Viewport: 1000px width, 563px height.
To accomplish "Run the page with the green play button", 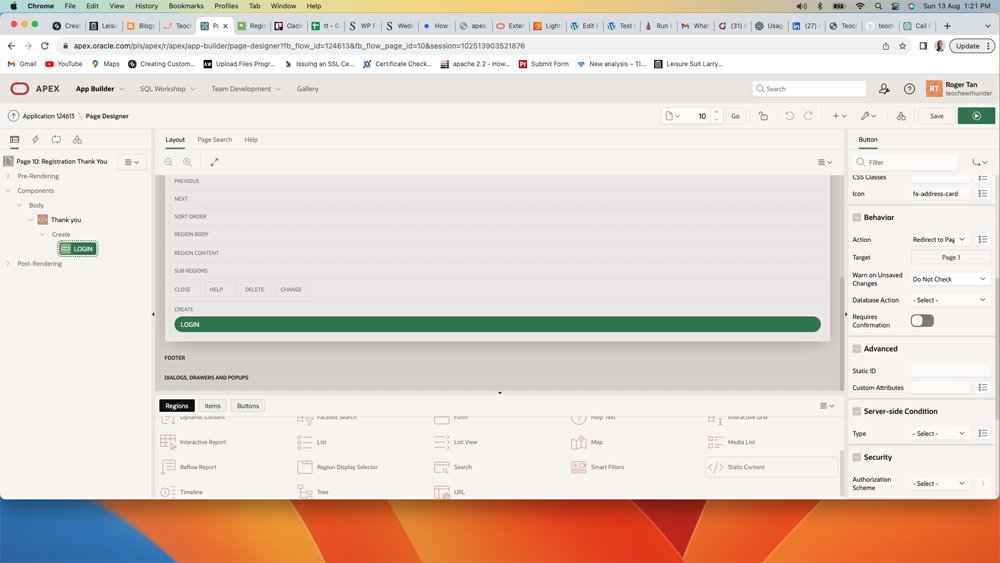I will coord(976,116).
